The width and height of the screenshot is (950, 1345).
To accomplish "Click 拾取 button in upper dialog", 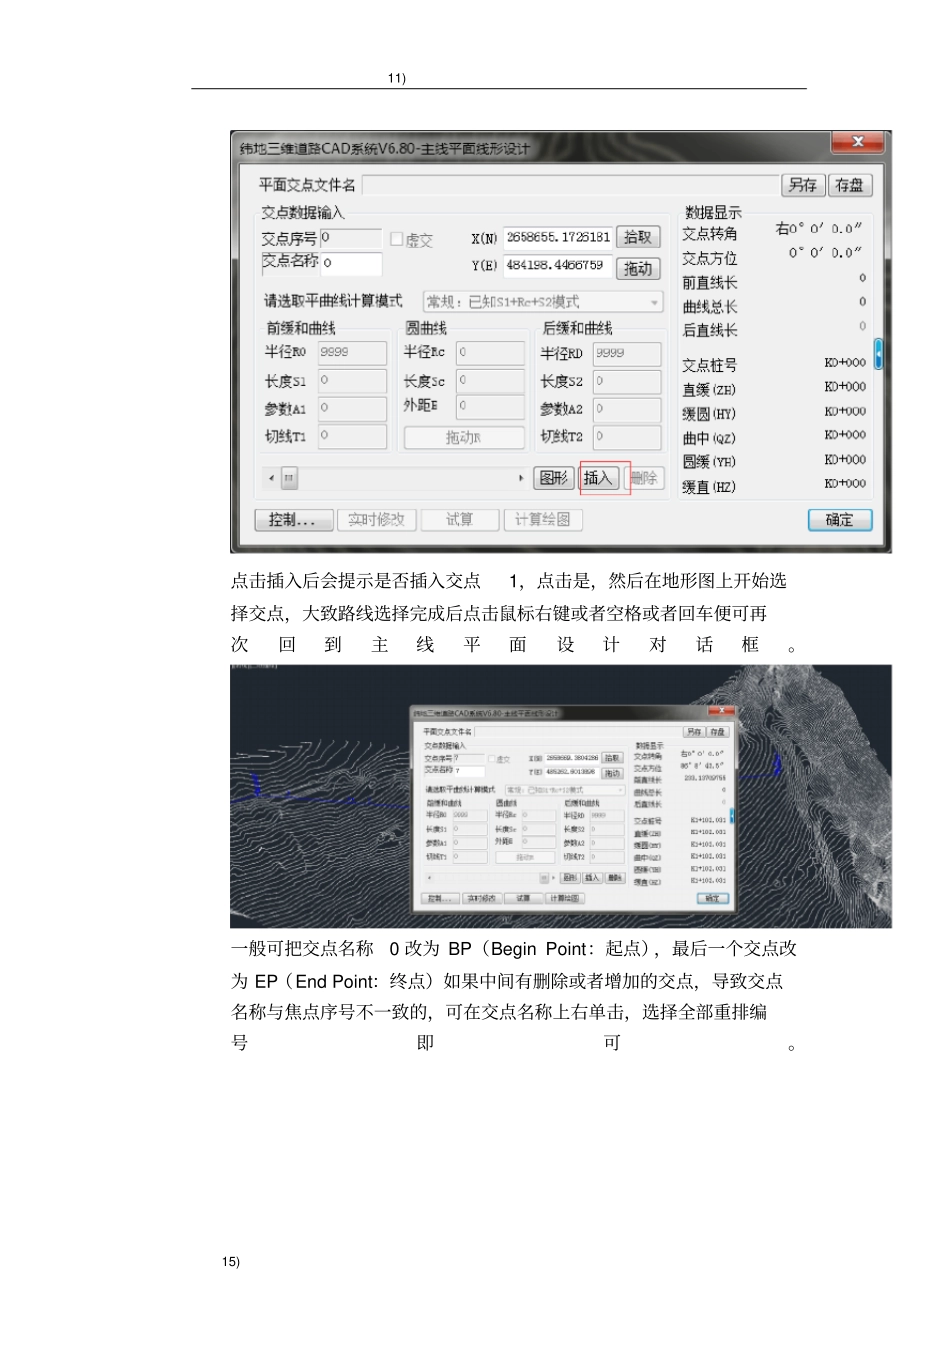I will (638, 237).
